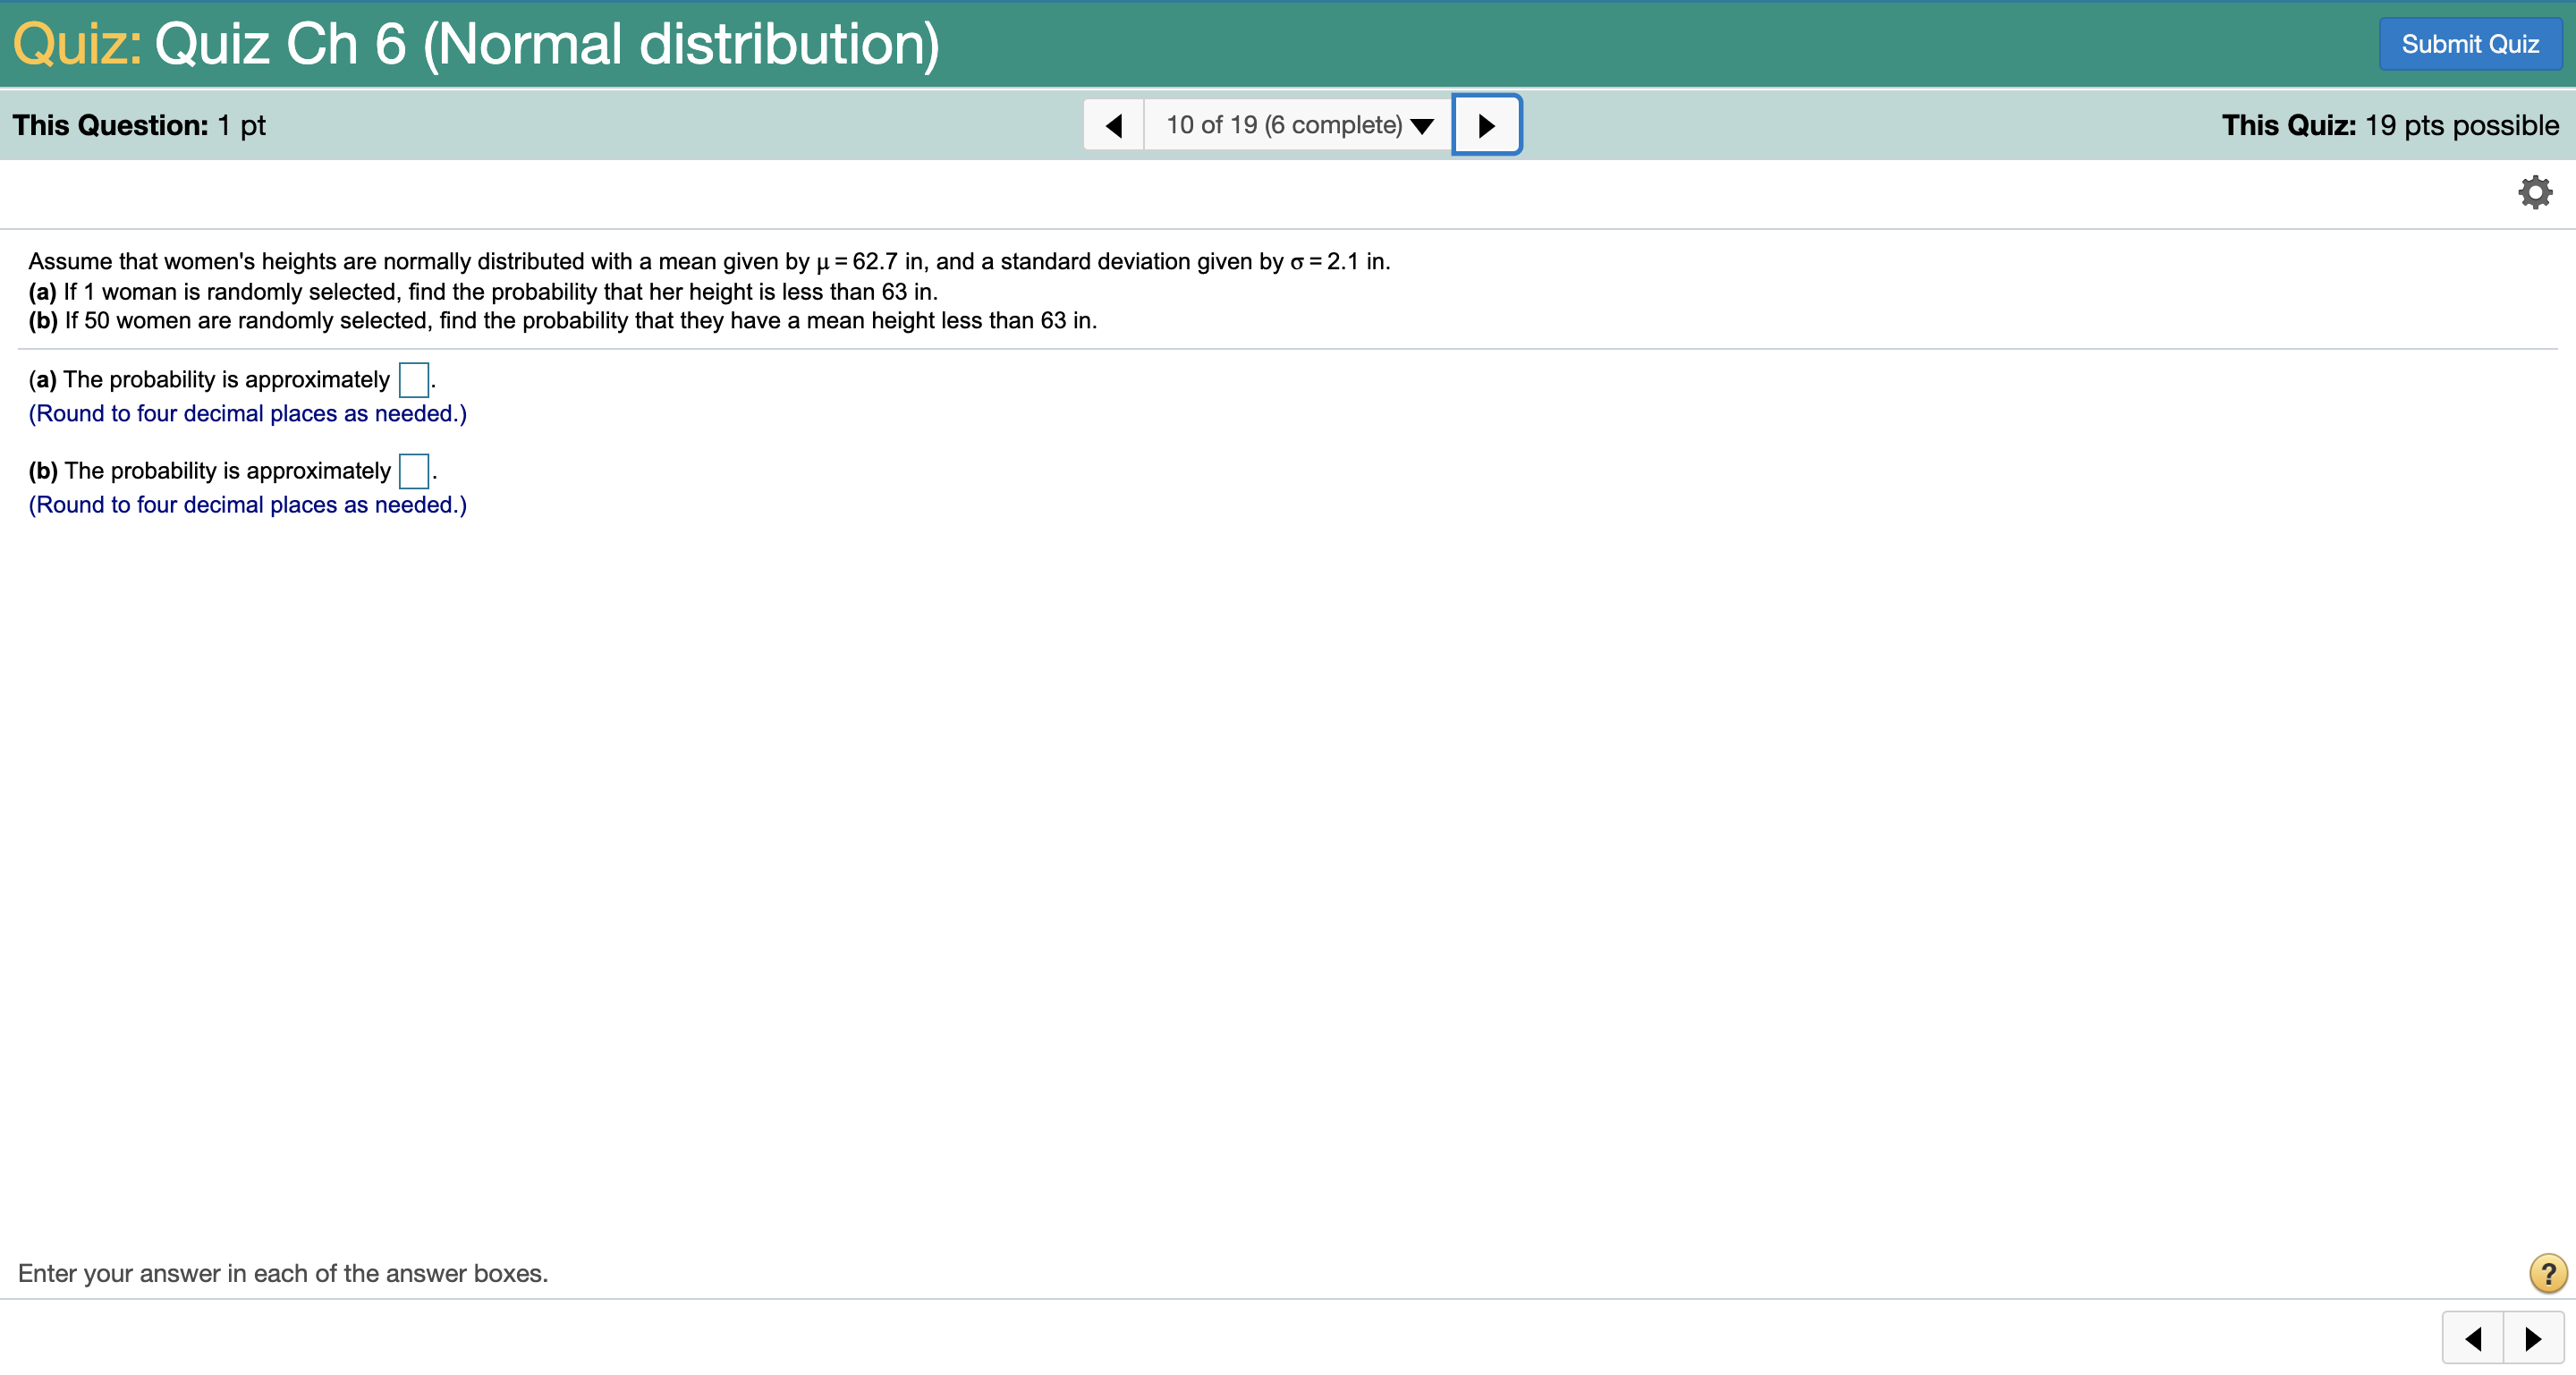
Task: Click 'Enter your answer in each' hint text
Action: tap(283, 1273)
